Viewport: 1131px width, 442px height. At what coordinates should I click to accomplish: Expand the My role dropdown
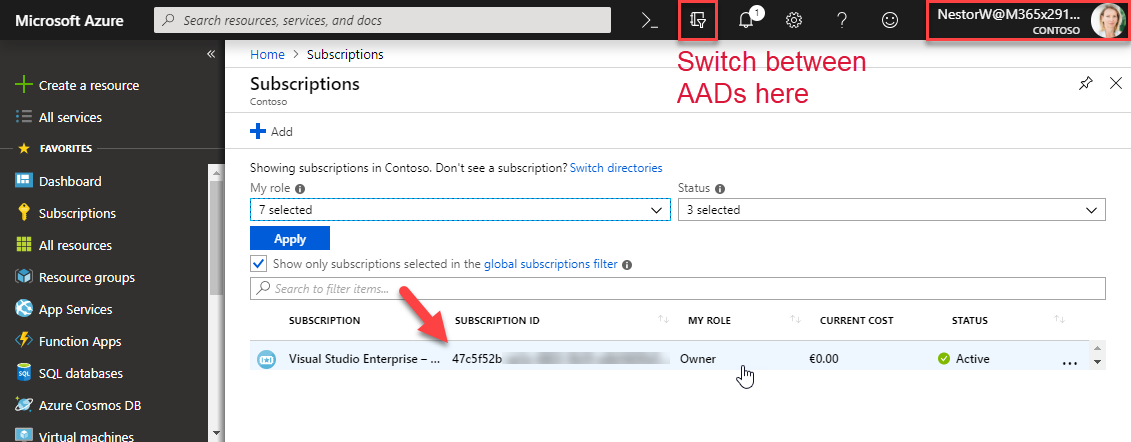point(460,210)
